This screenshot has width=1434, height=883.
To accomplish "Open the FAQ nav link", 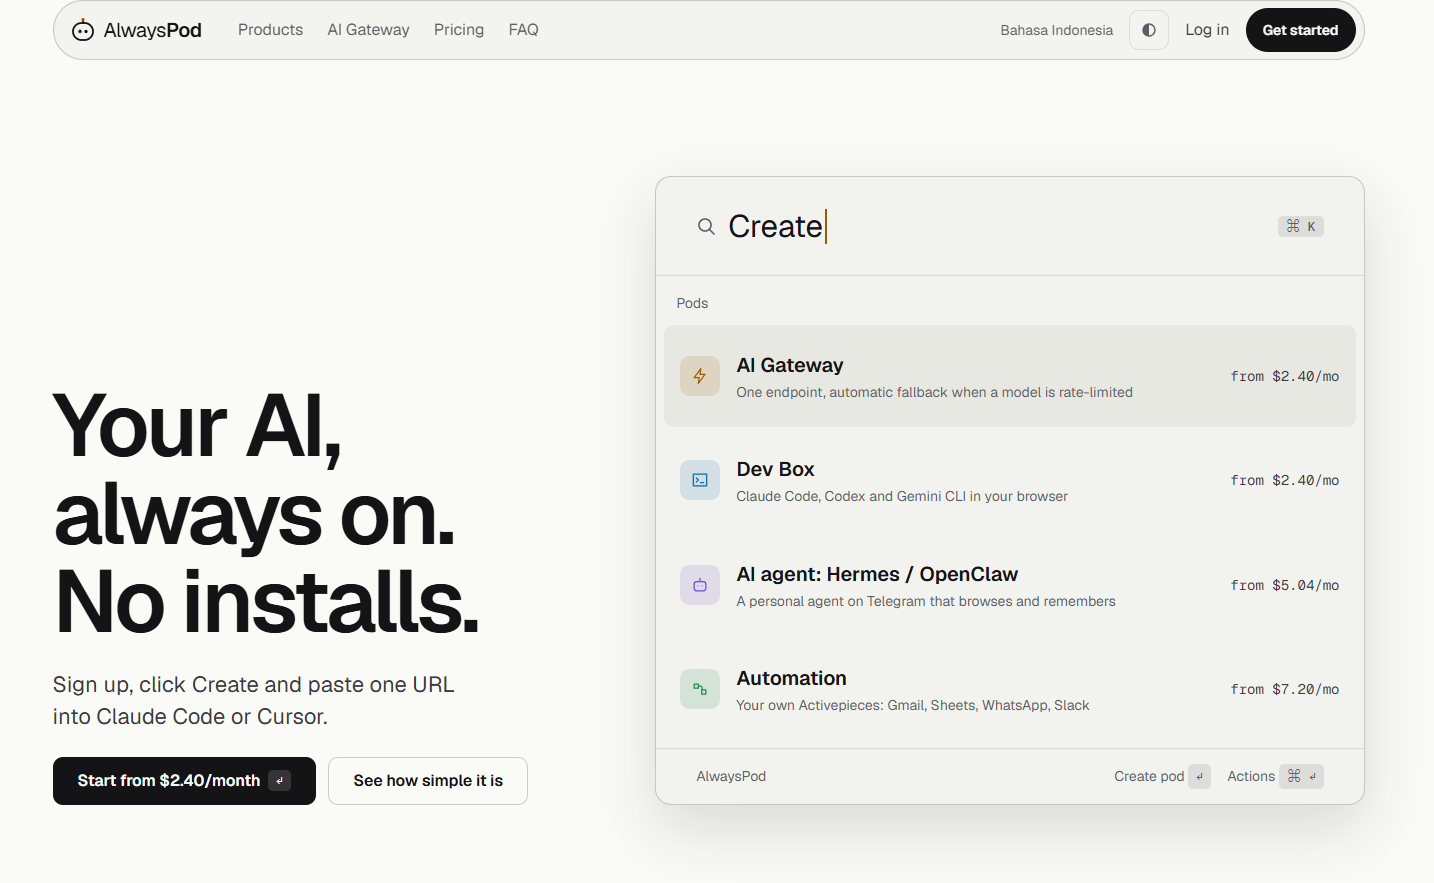I will (524, 30).
